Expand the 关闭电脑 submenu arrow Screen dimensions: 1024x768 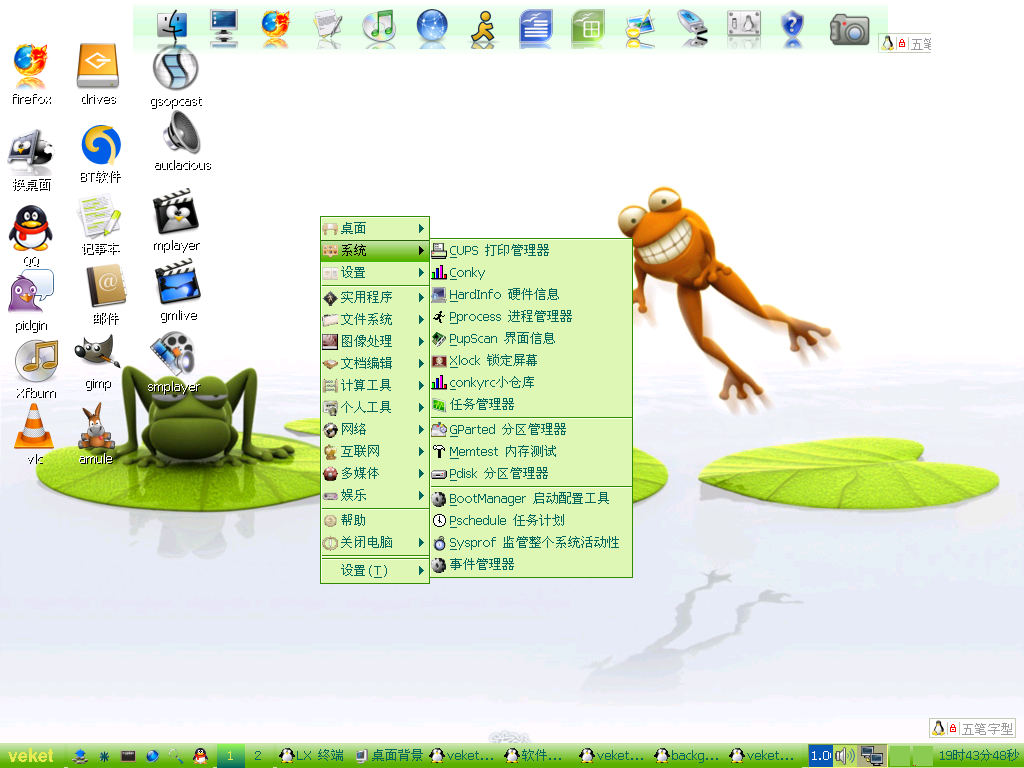[x=421, y=543]
